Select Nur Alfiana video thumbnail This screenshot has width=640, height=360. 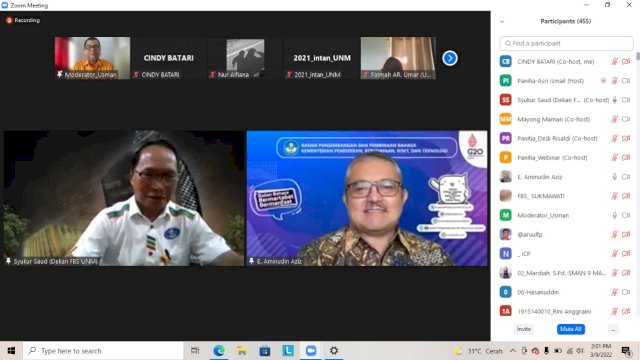click(x=245, y=58)
